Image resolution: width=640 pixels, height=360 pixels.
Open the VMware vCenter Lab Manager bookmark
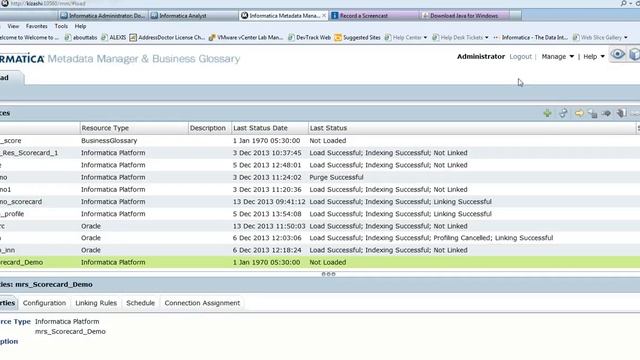pos(246,38)
